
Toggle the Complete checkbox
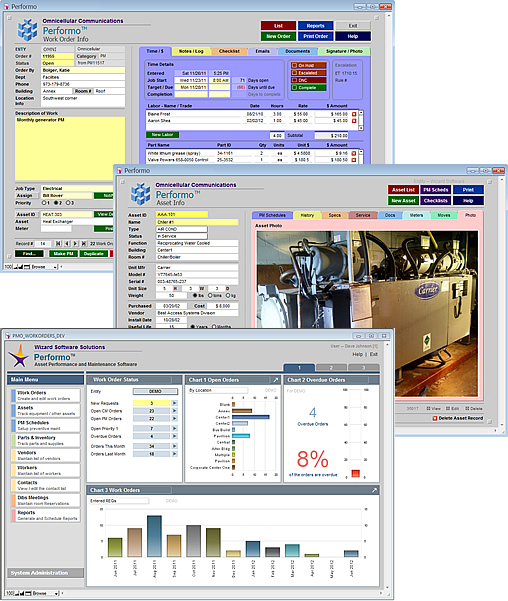294,88
